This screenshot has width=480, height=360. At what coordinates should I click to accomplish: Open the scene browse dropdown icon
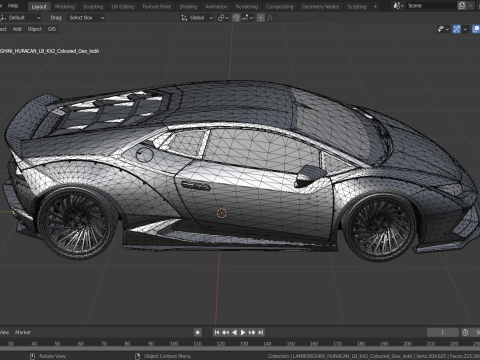click(x=398, y=6)
